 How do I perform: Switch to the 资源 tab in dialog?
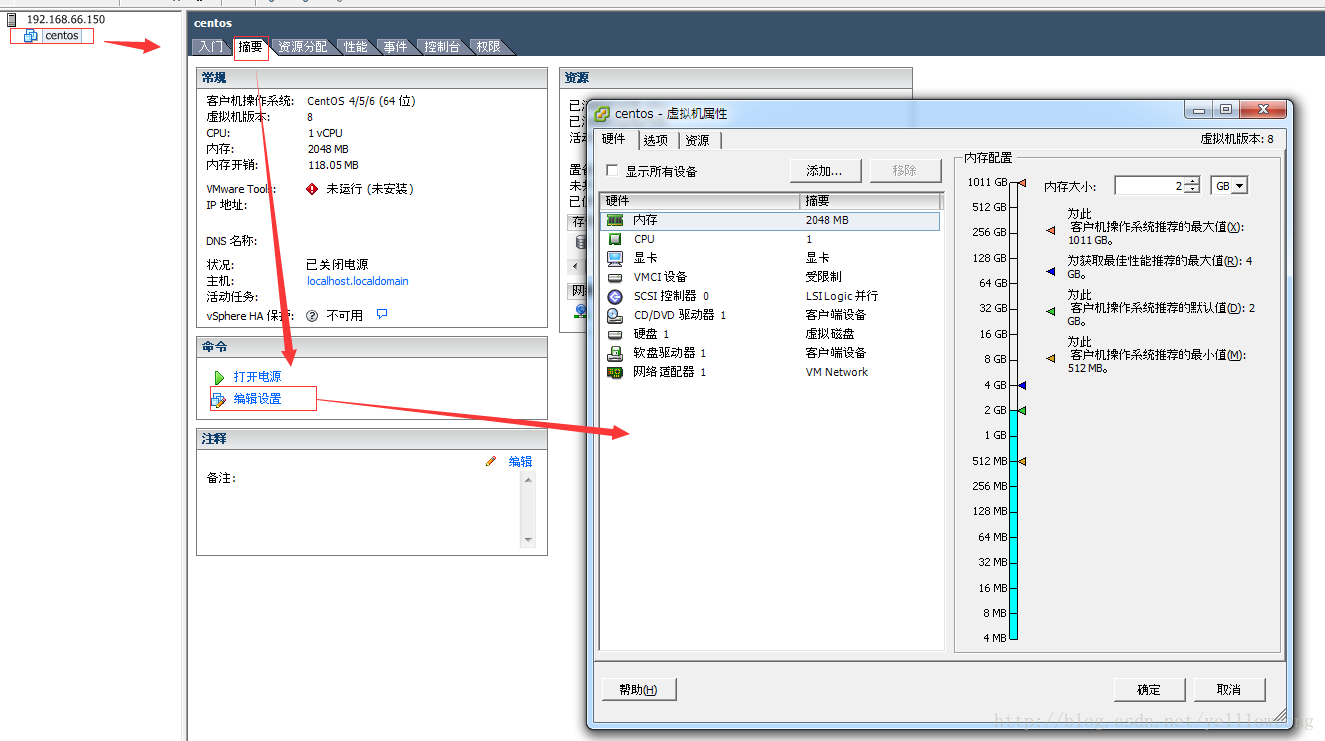(x=698, y=140)
